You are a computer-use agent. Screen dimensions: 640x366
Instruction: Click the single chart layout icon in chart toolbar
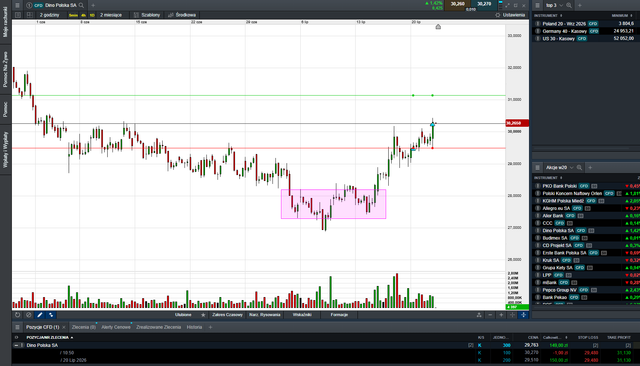click(x=18, y=15)
